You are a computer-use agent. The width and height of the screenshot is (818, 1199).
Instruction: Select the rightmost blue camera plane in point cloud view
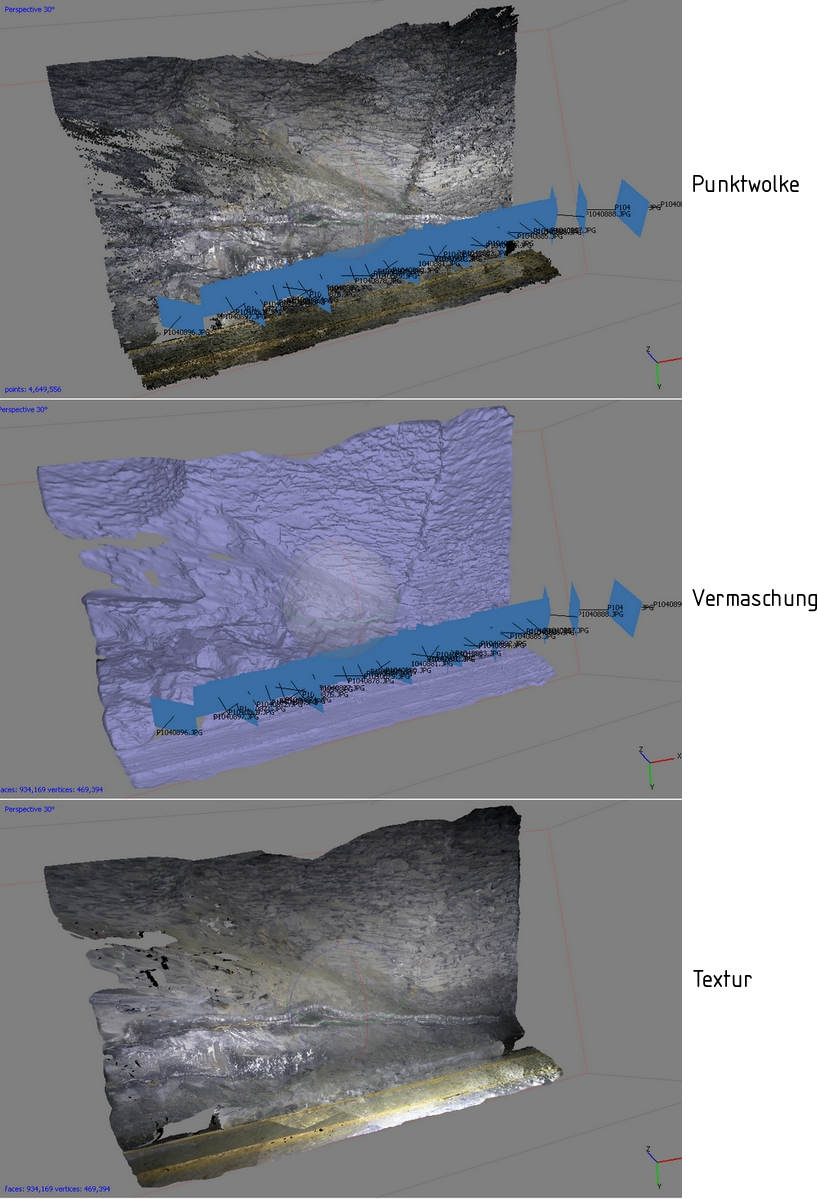[x=632, y=207]
